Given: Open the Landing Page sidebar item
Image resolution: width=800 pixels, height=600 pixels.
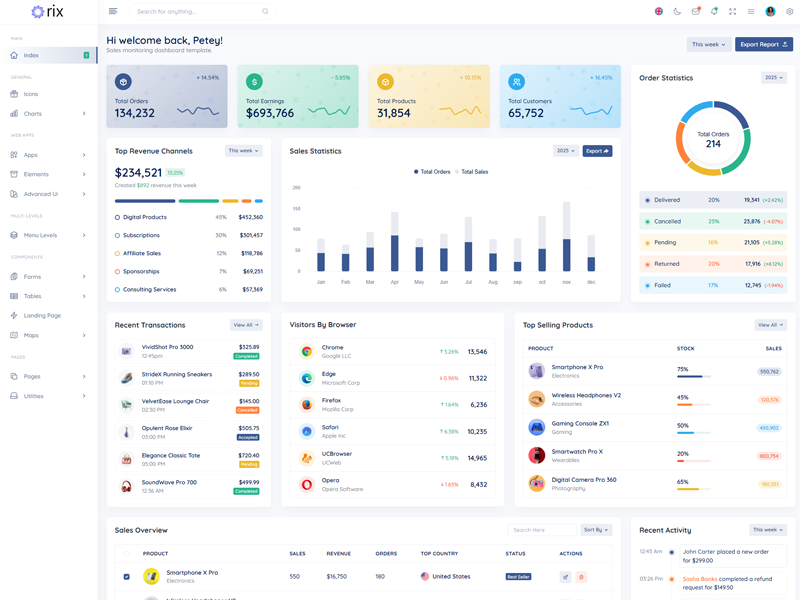Looking at the screenshot, I should click(x=42, y=315).
